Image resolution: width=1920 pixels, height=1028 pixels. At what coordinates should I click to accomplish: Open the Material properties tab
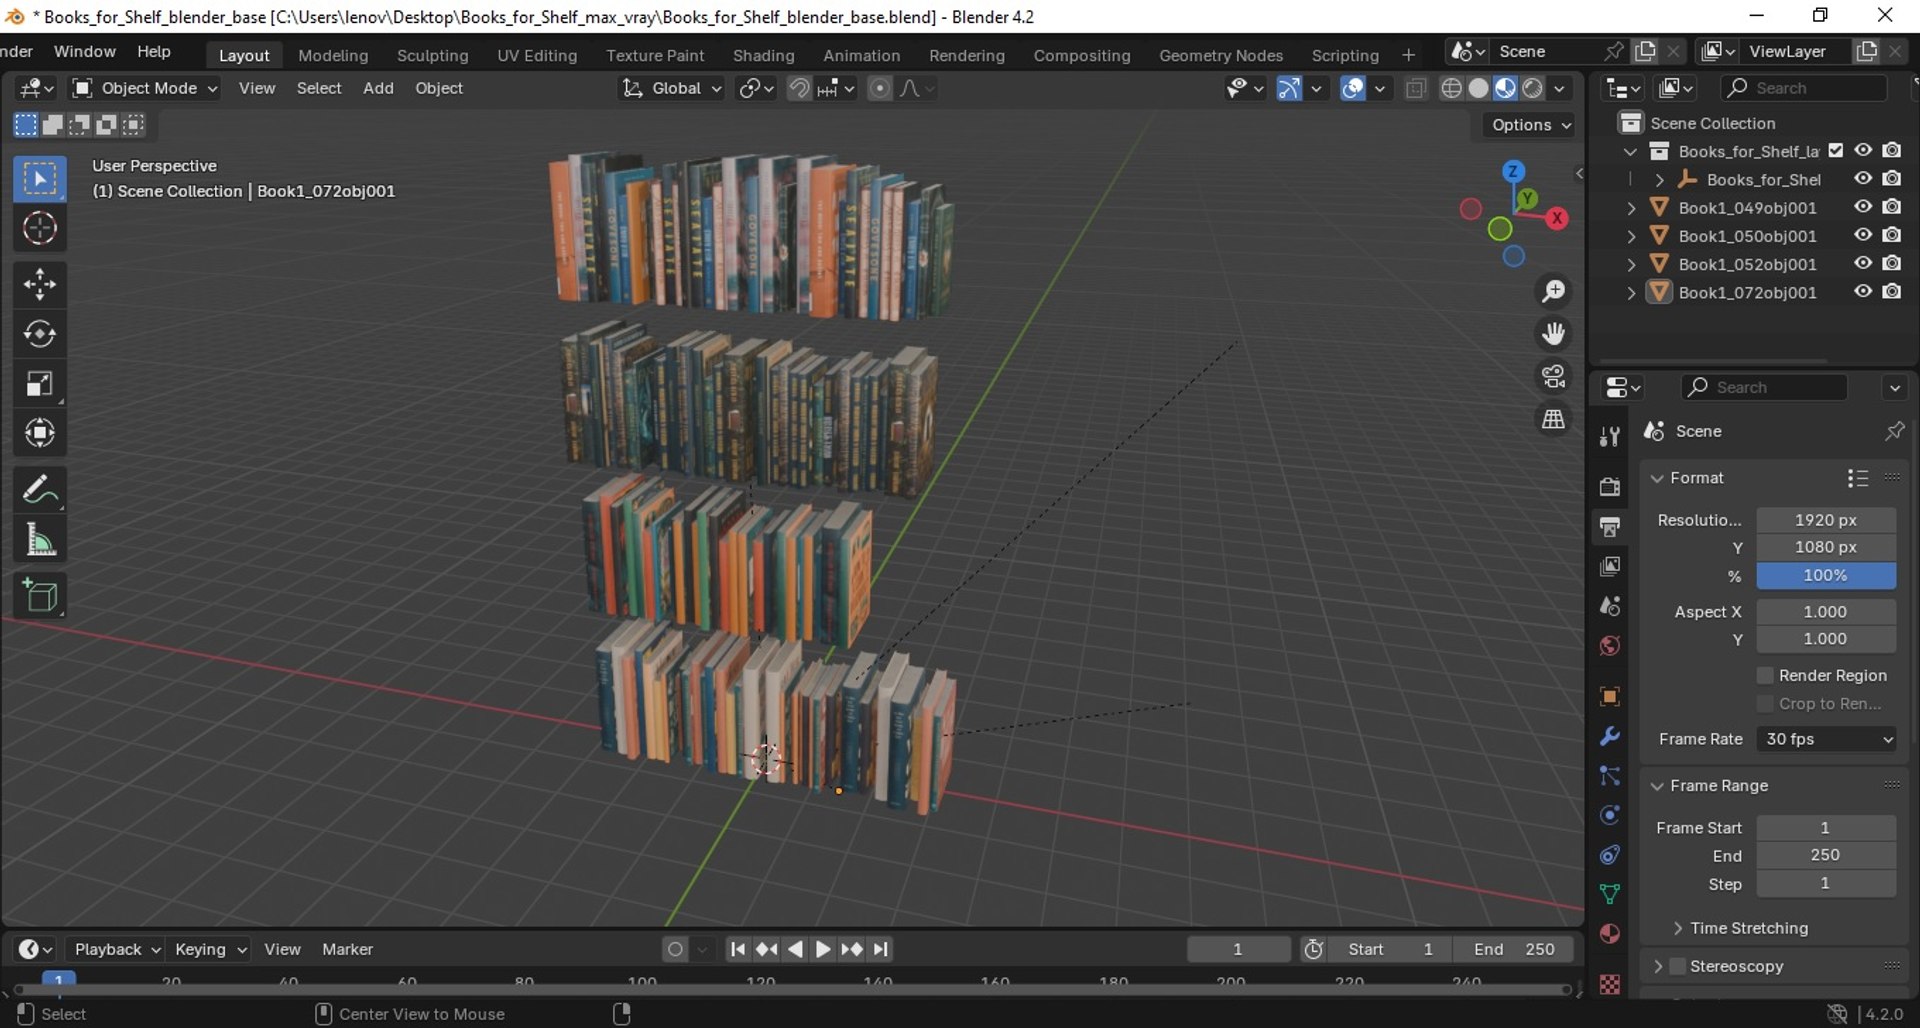(1609, 934)
